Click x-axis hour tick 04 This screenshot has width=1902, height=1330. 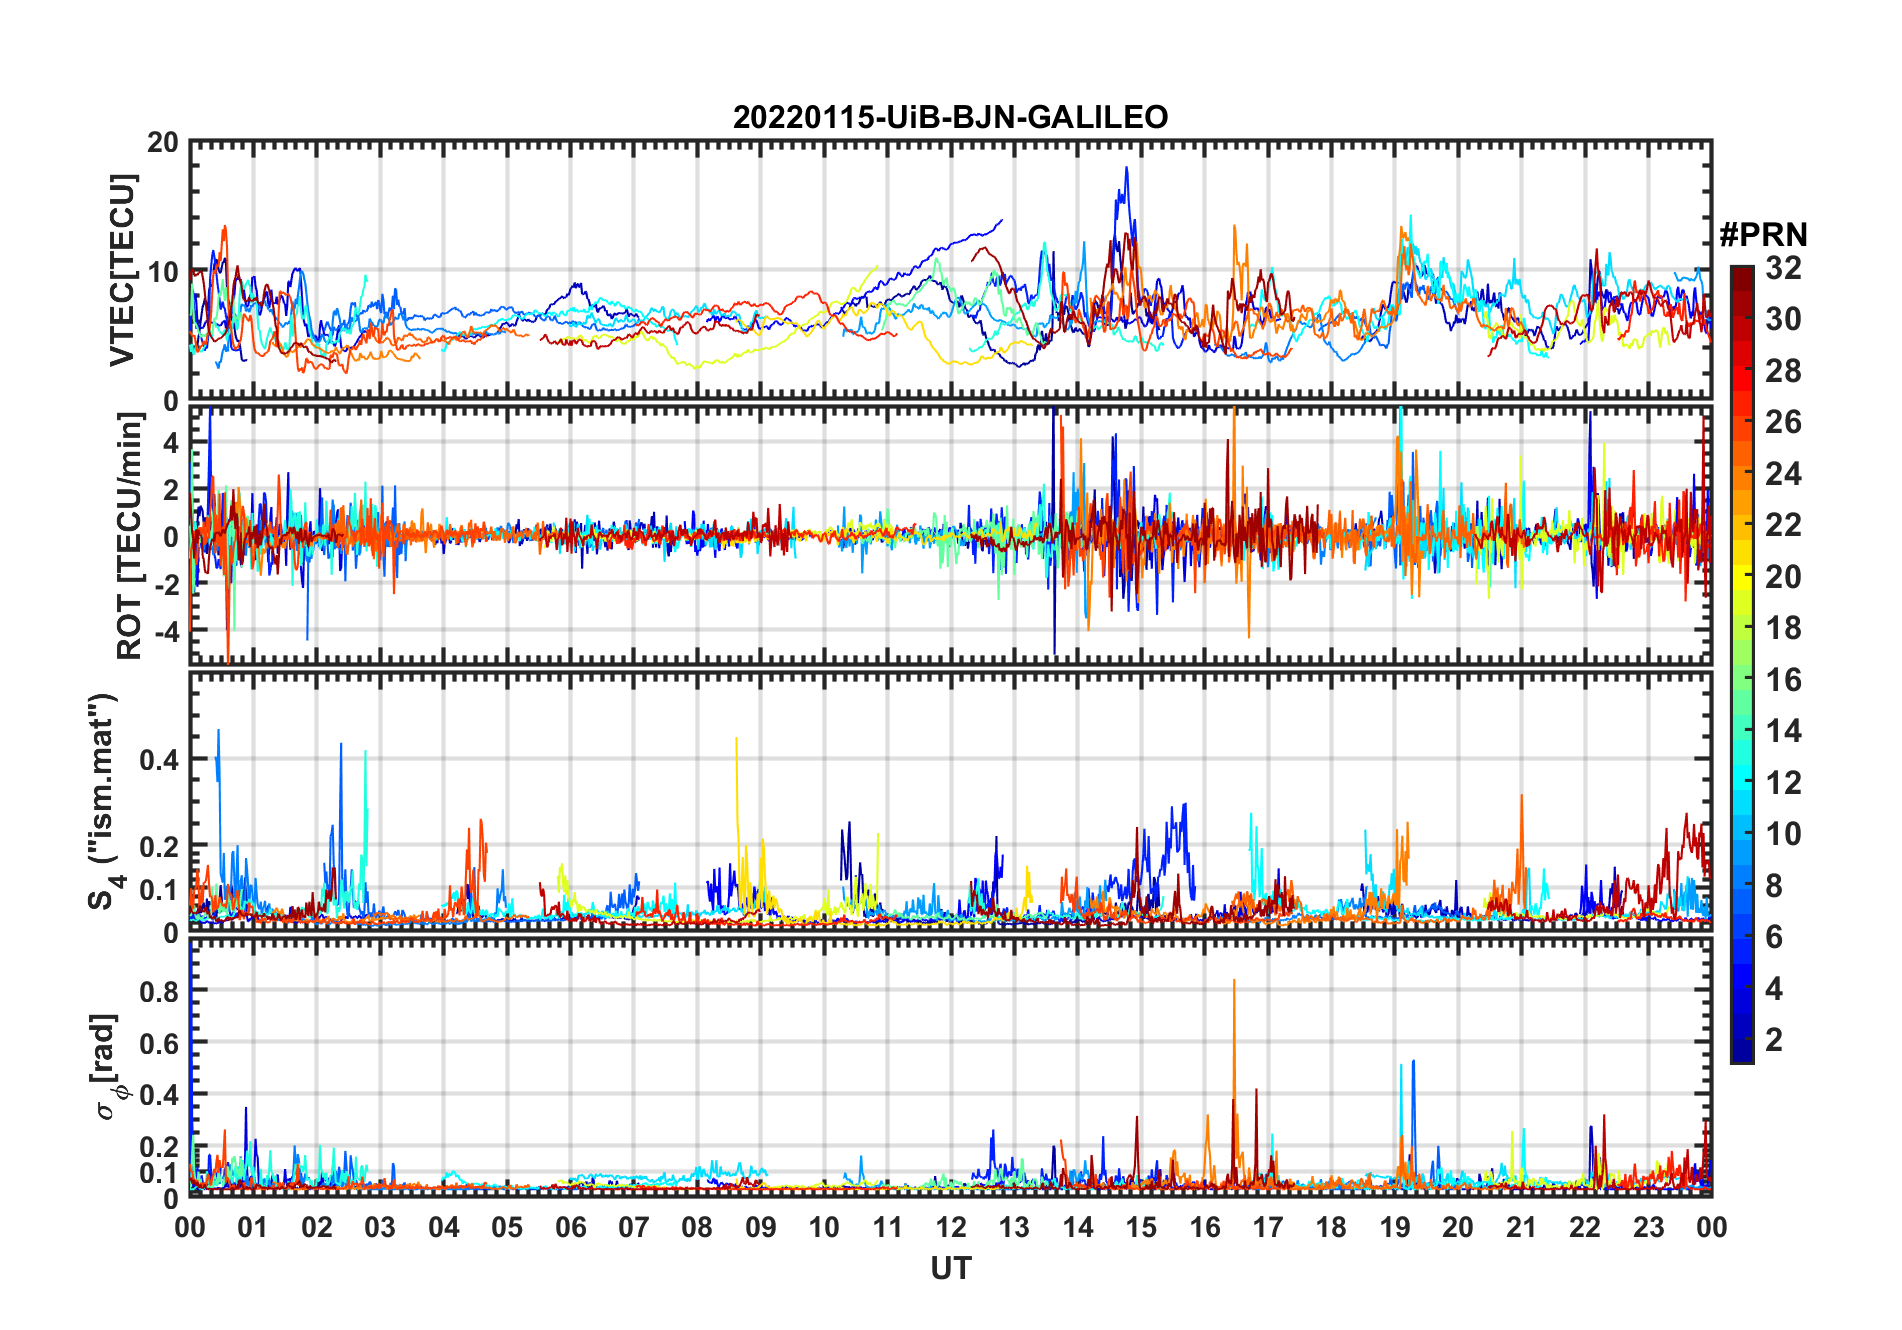(x=443, y=1227)
